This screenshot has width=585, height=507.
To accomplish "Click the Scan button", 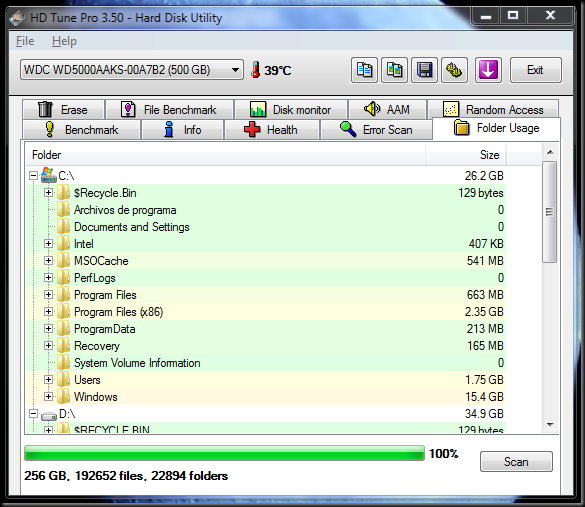I will coord(516,461).
